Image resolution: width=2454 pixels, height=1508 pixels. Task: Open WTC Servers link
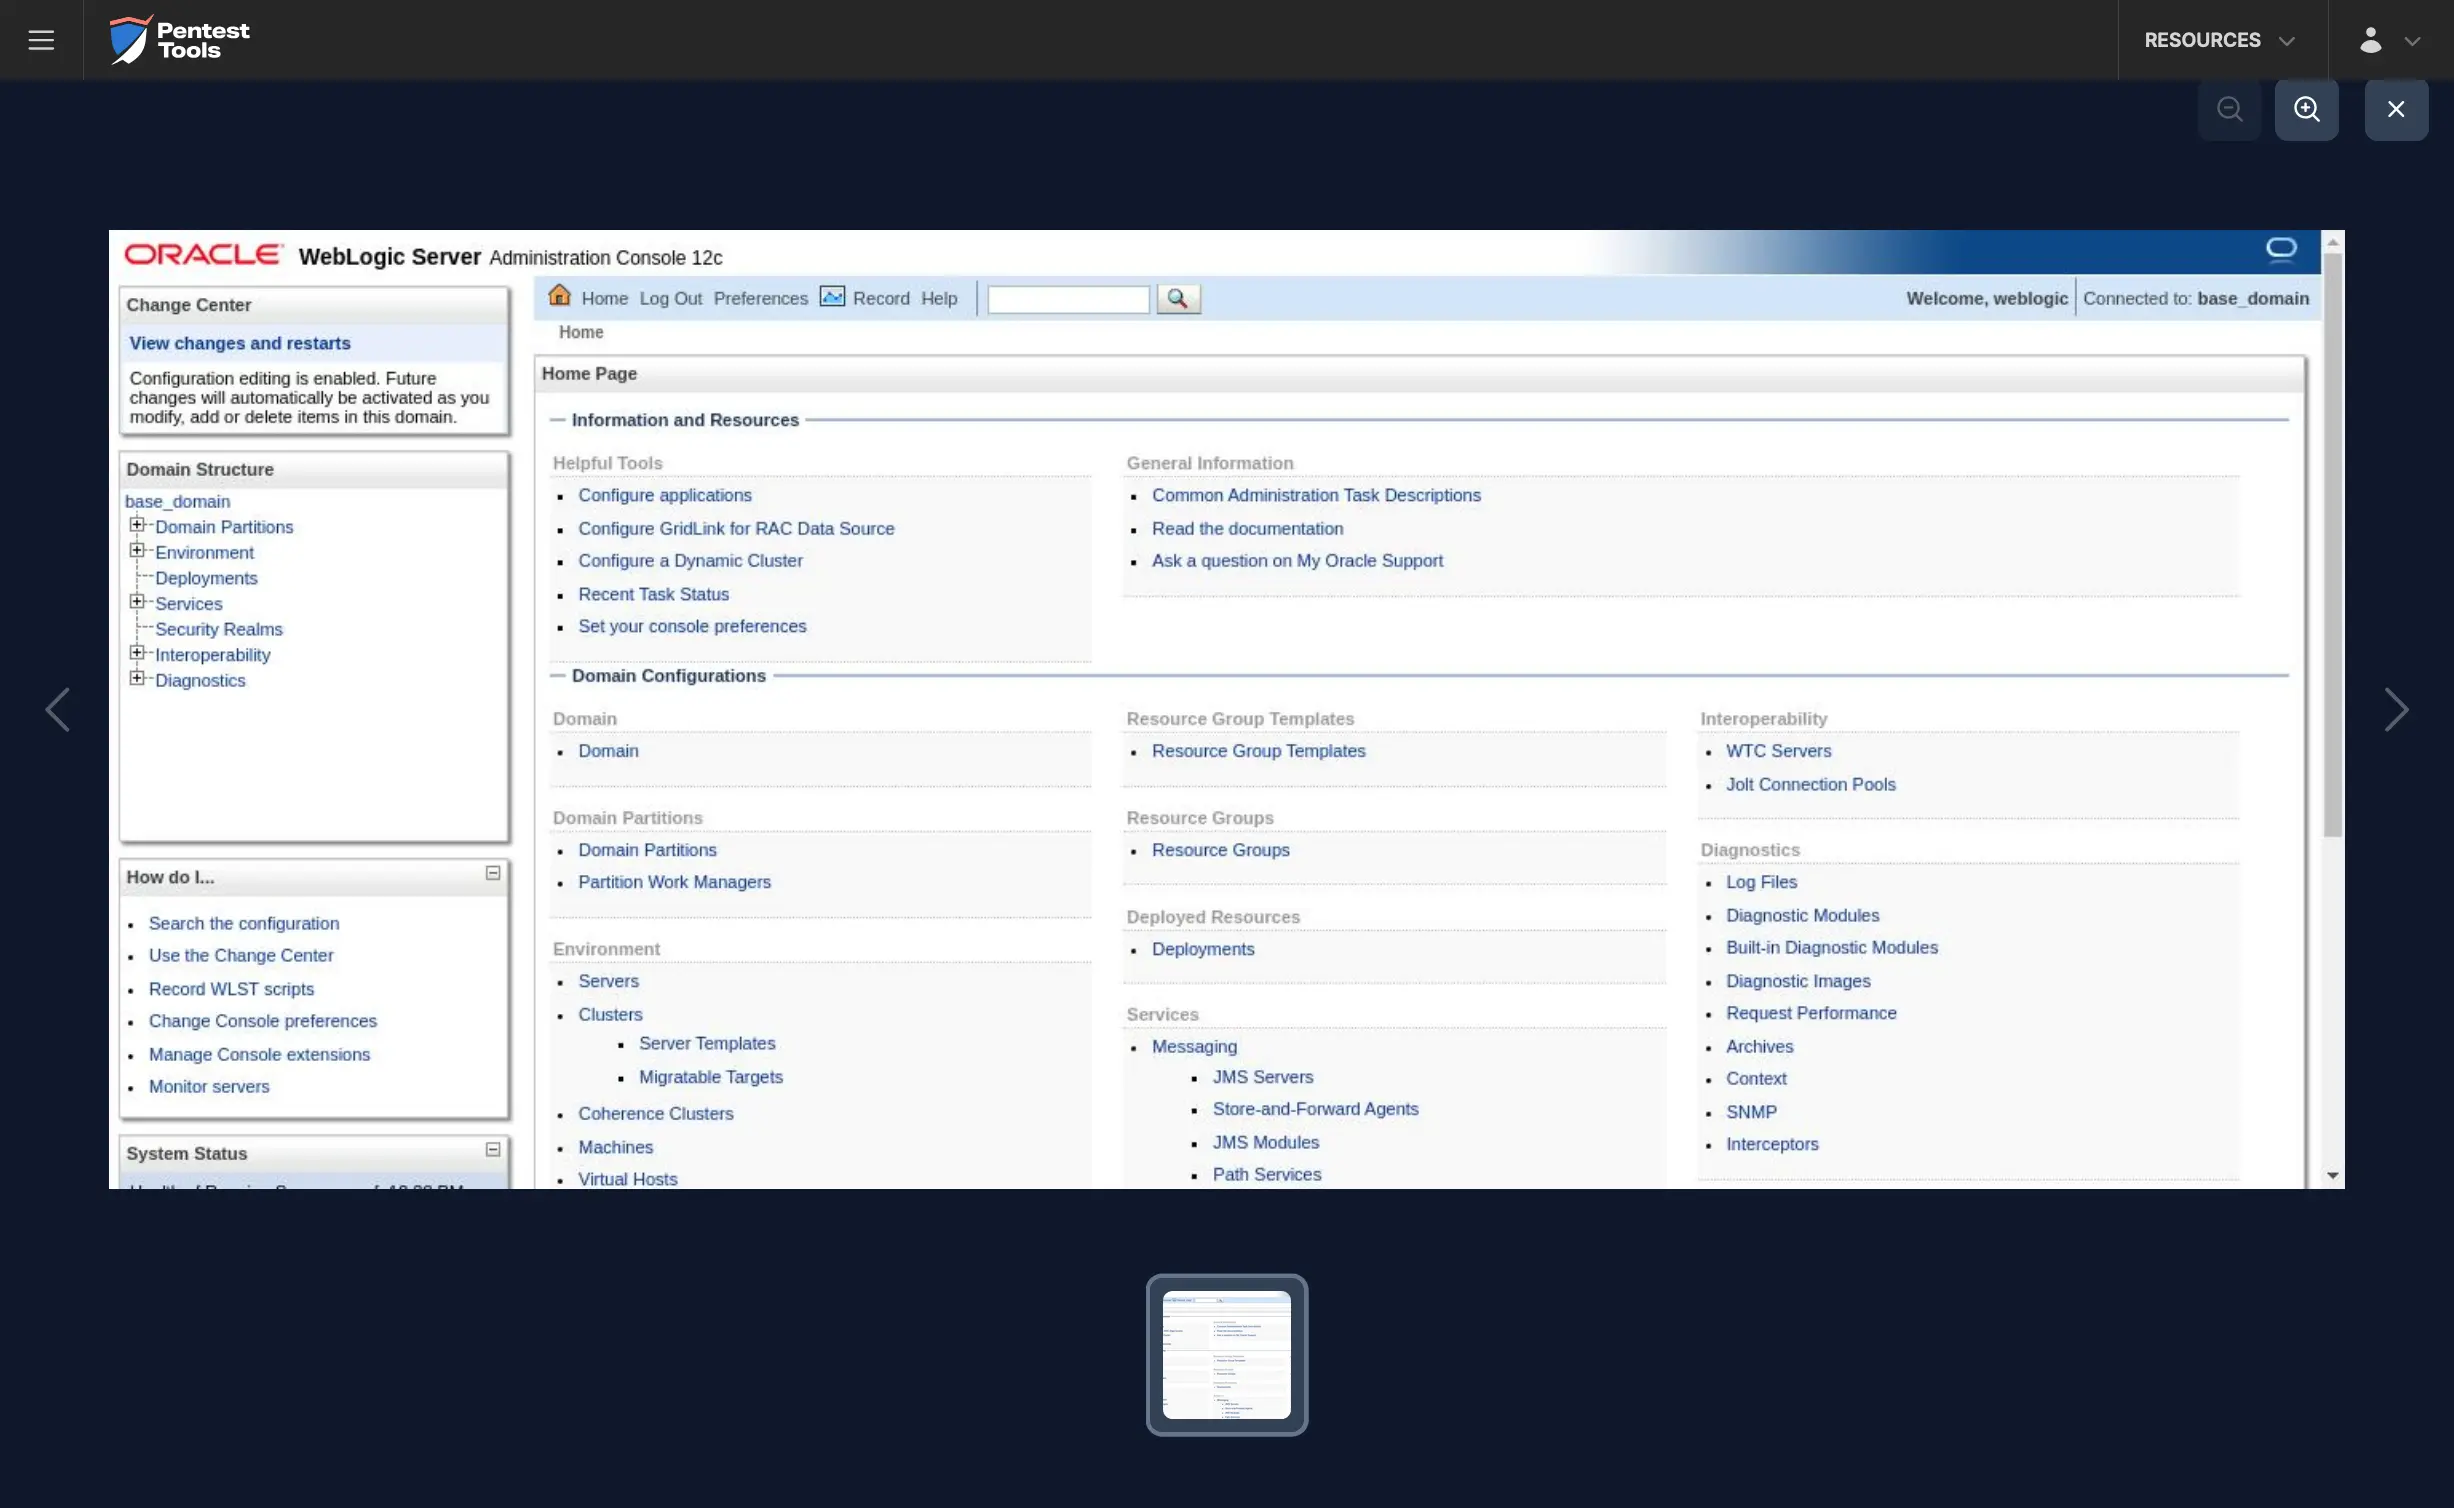(1778, 751)
